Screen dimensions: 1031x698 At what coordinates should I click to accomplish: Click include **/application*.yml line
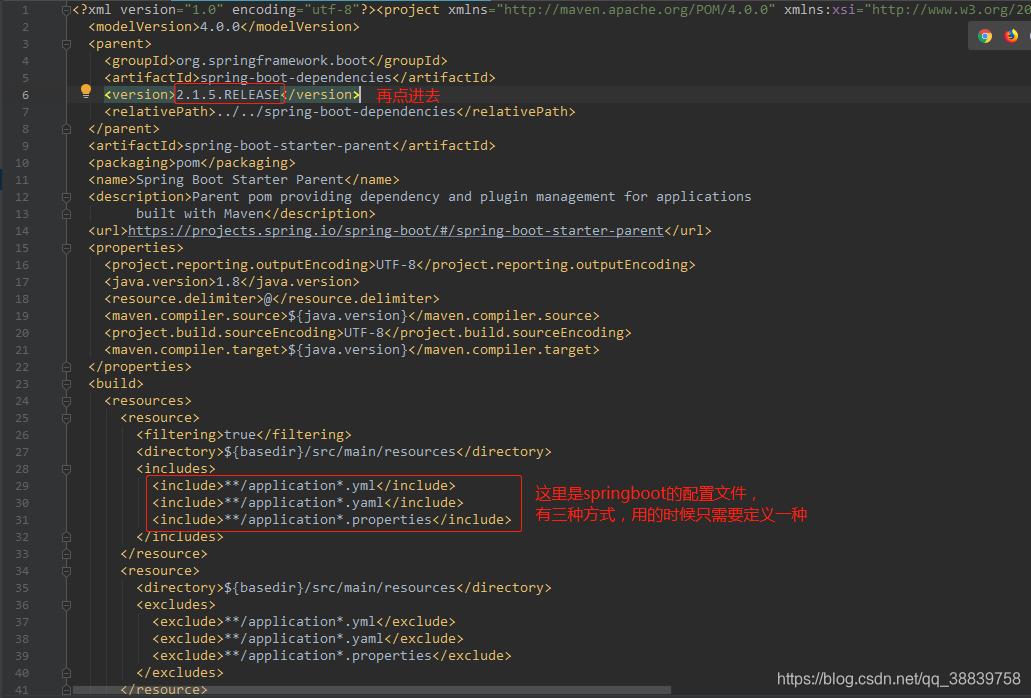304,486
